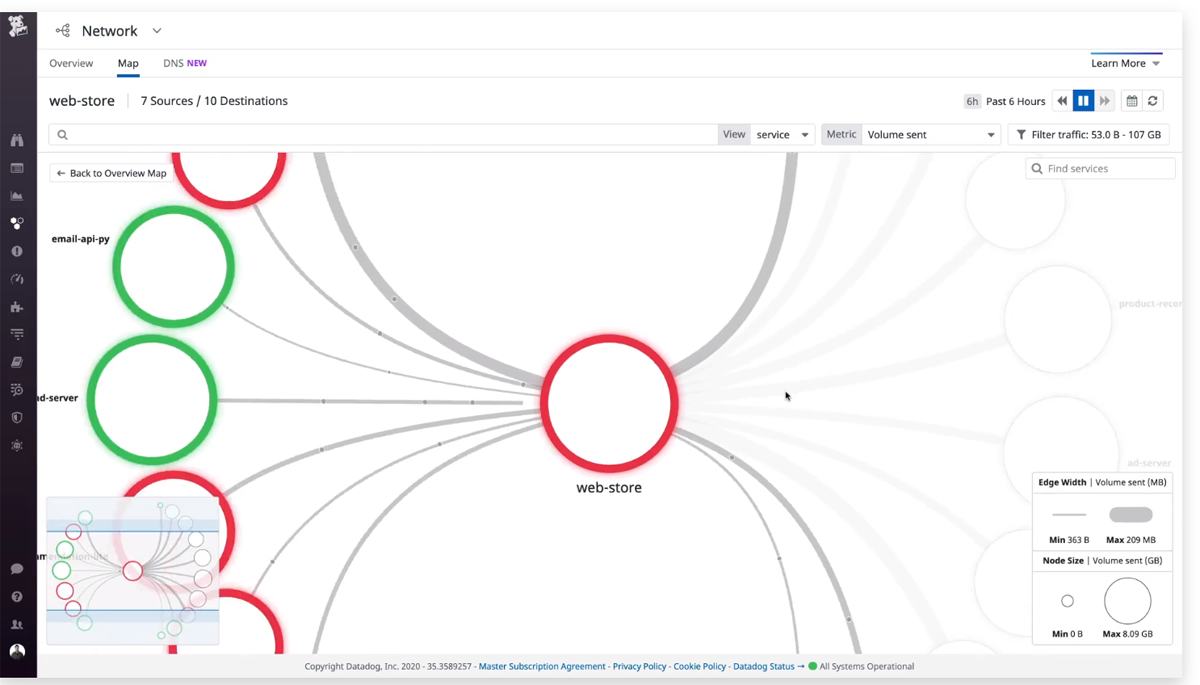Image resolution: width=1200 pixels, height=685 pixels.
Task: Switch to the Overview tab
Action: pyautogui.click(x=71, y=63)
